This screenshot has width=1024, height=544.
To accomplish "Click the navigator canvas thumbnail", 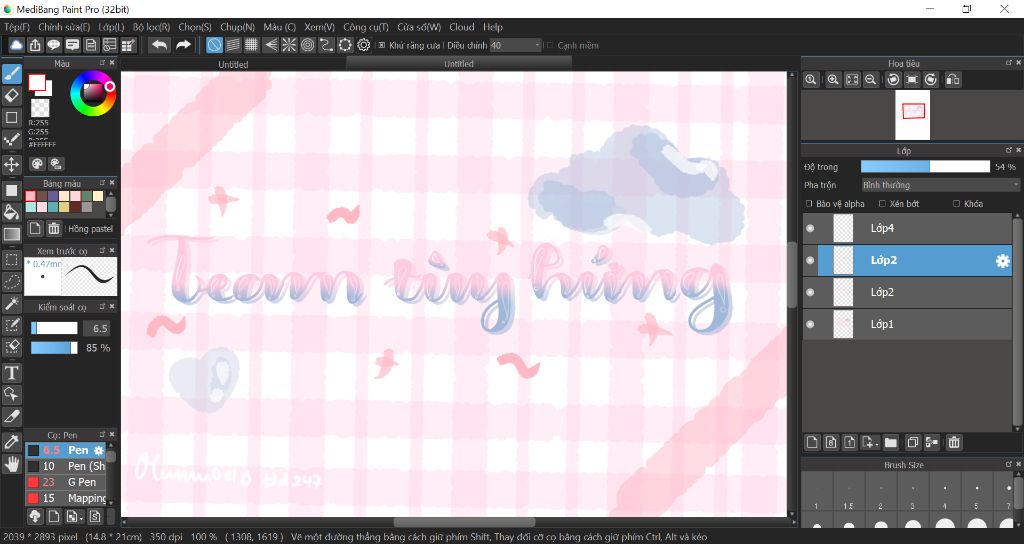I will (912, 115).
